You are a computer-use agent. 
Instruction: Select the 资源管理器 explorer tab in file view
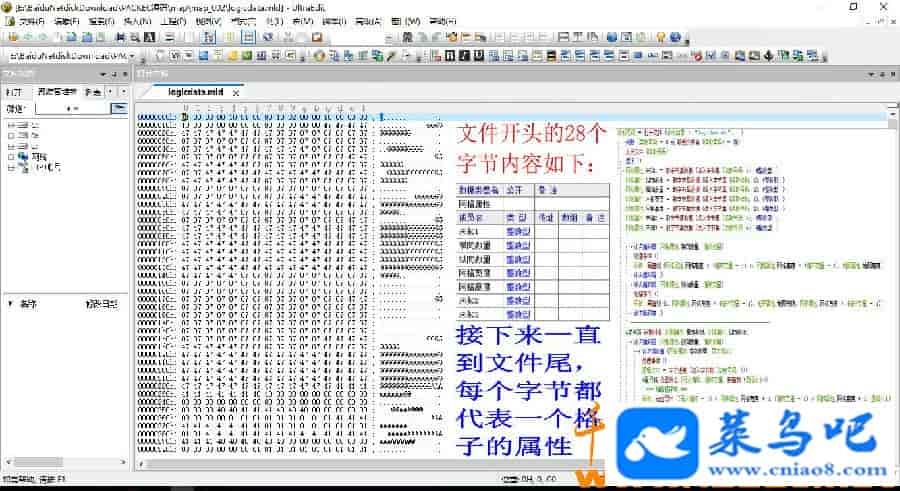[x=56, y=91]
